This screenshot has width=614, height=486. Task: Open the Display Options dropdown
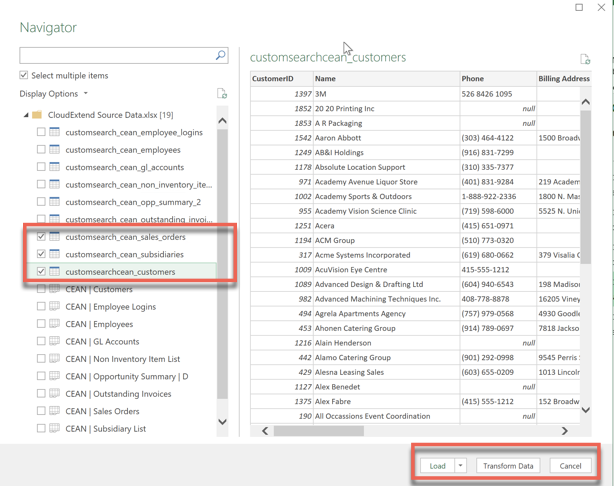54,94
